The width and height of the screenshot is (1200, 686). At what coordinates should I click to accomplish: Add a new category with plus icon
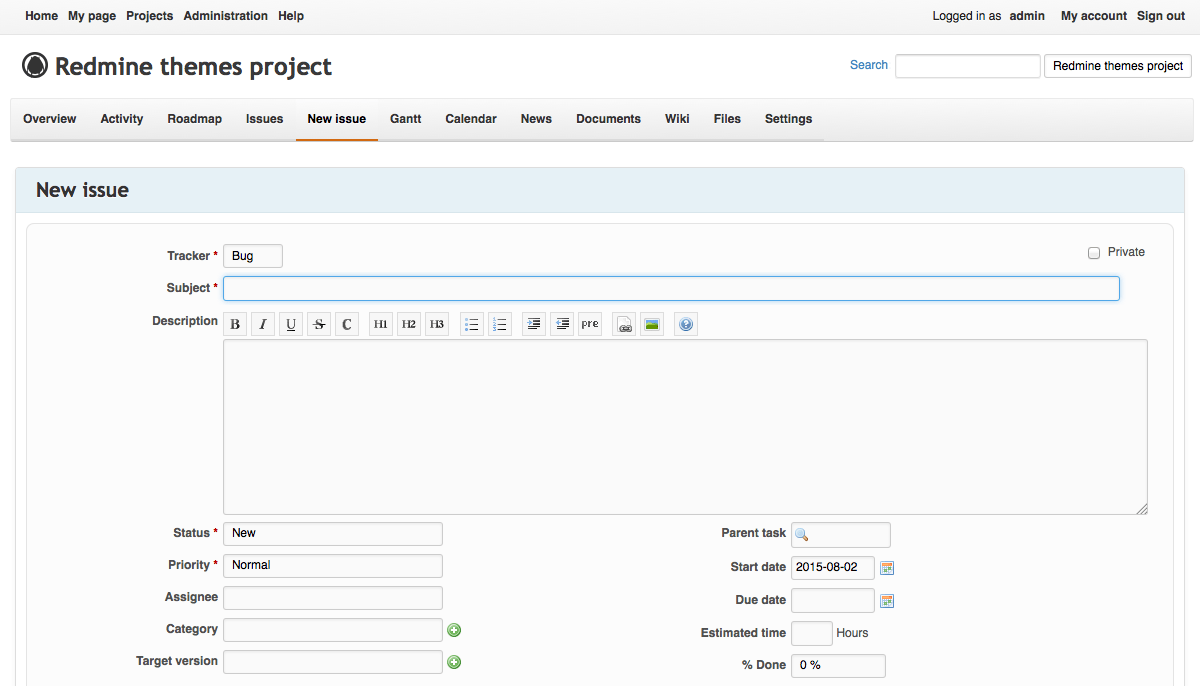click(454, 630)
